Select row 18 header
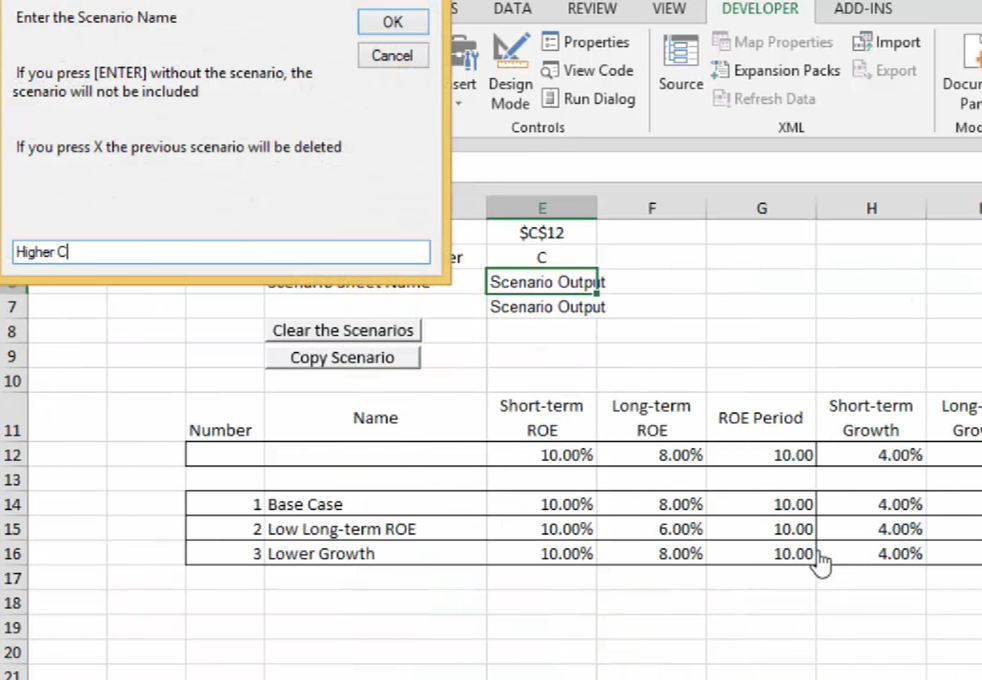This screenshot has width=982, height=680. pos(13,603)
